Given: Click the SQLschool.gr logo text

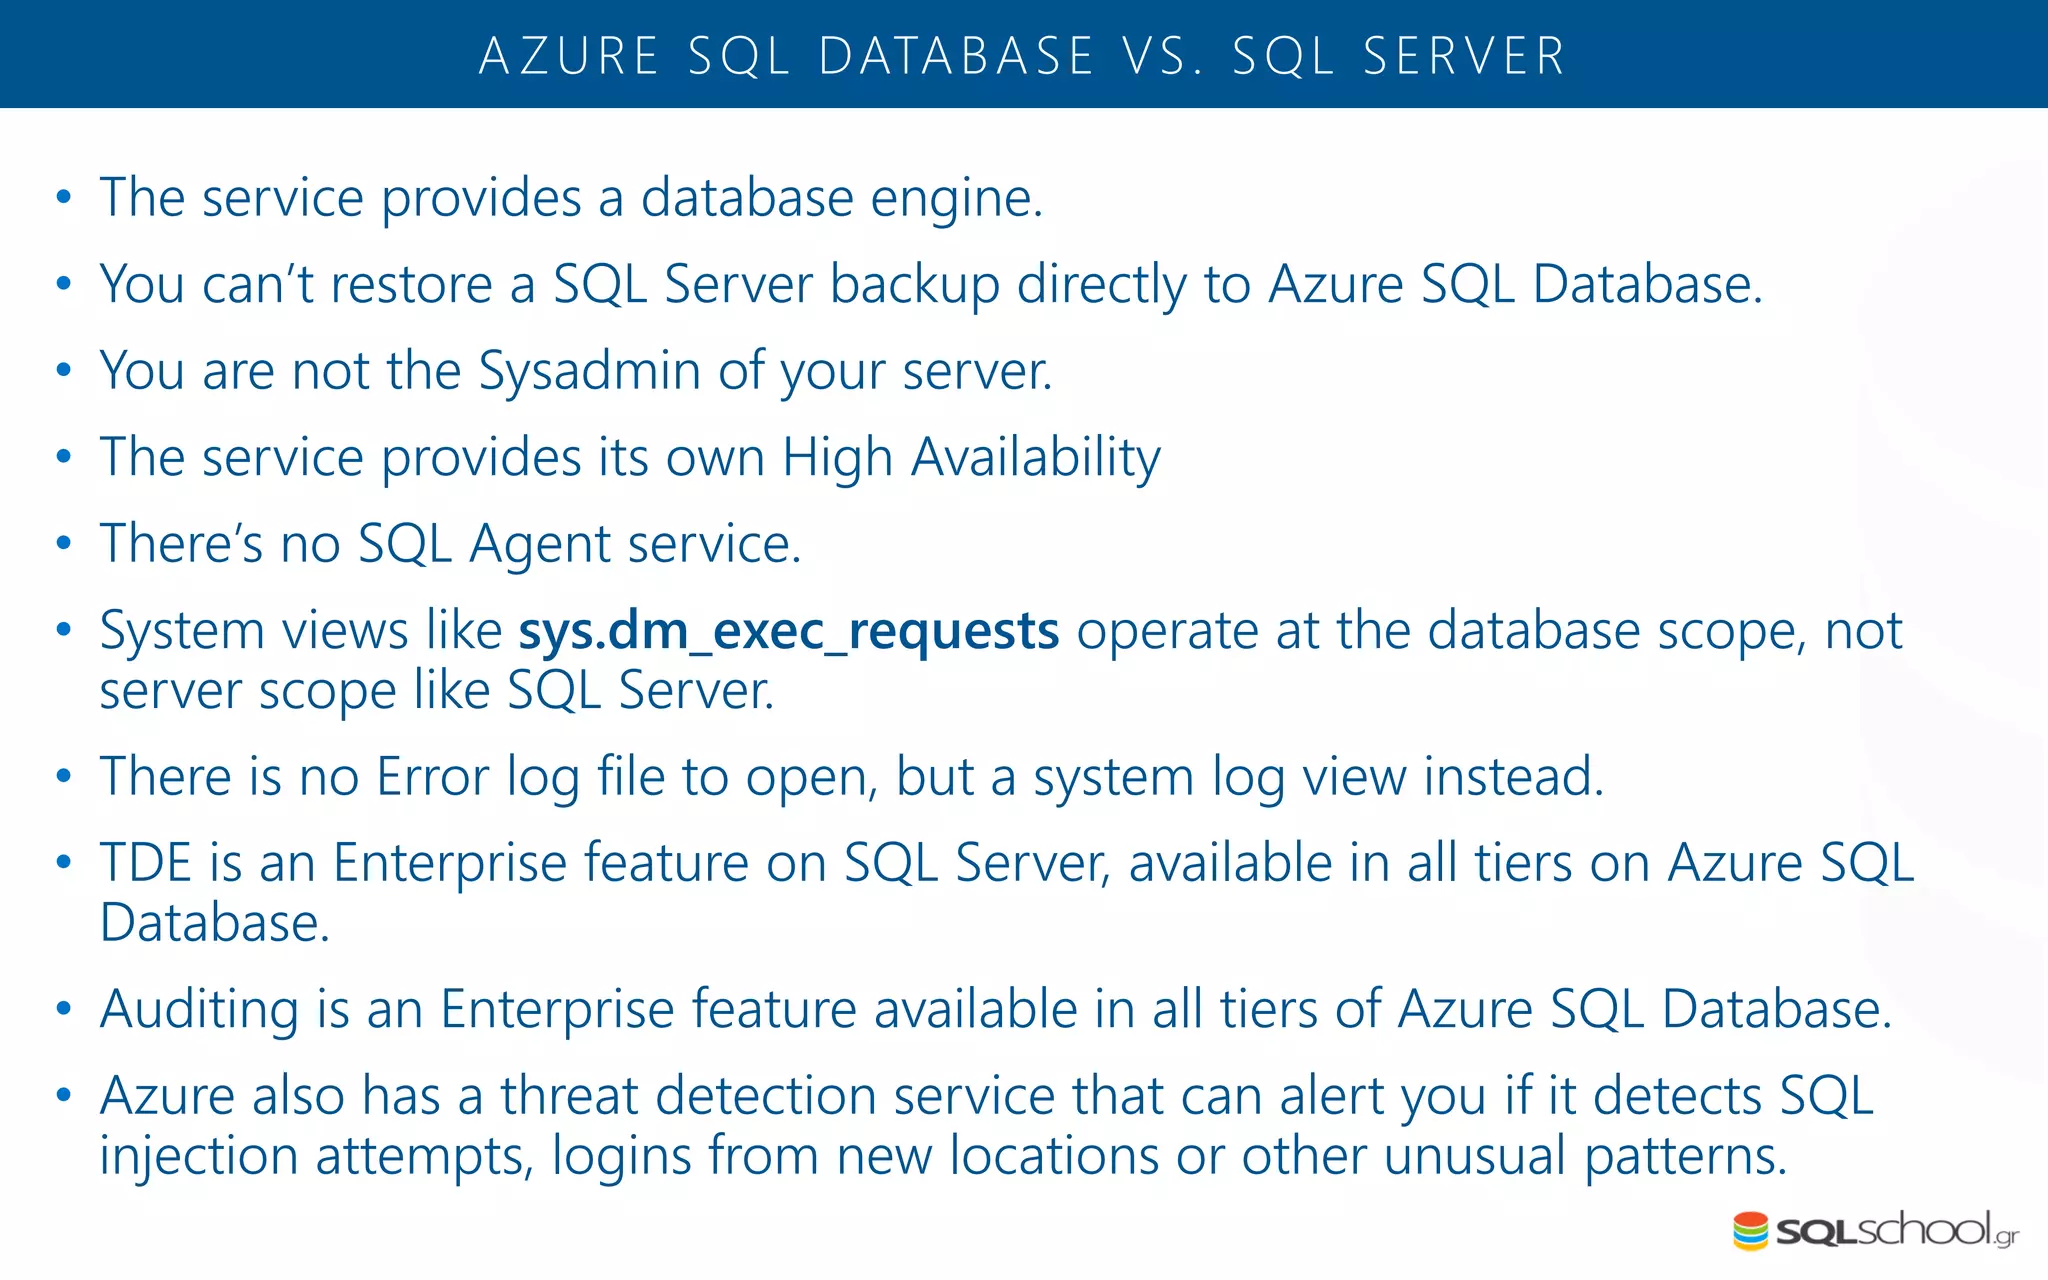Looking at the screenshot, I should tap(1896, 1230).
